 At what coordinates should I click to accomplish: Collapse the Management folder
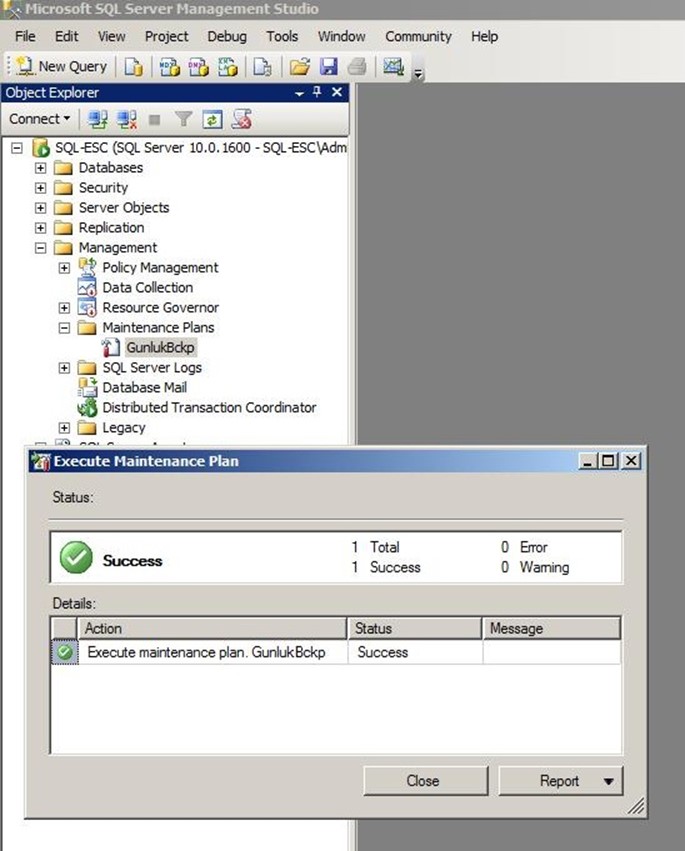coord(40,248)
